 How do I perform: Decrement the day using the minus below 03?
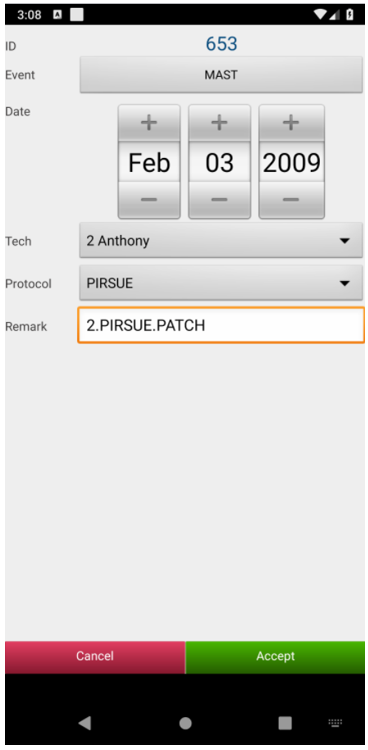[x=219, y=199]
